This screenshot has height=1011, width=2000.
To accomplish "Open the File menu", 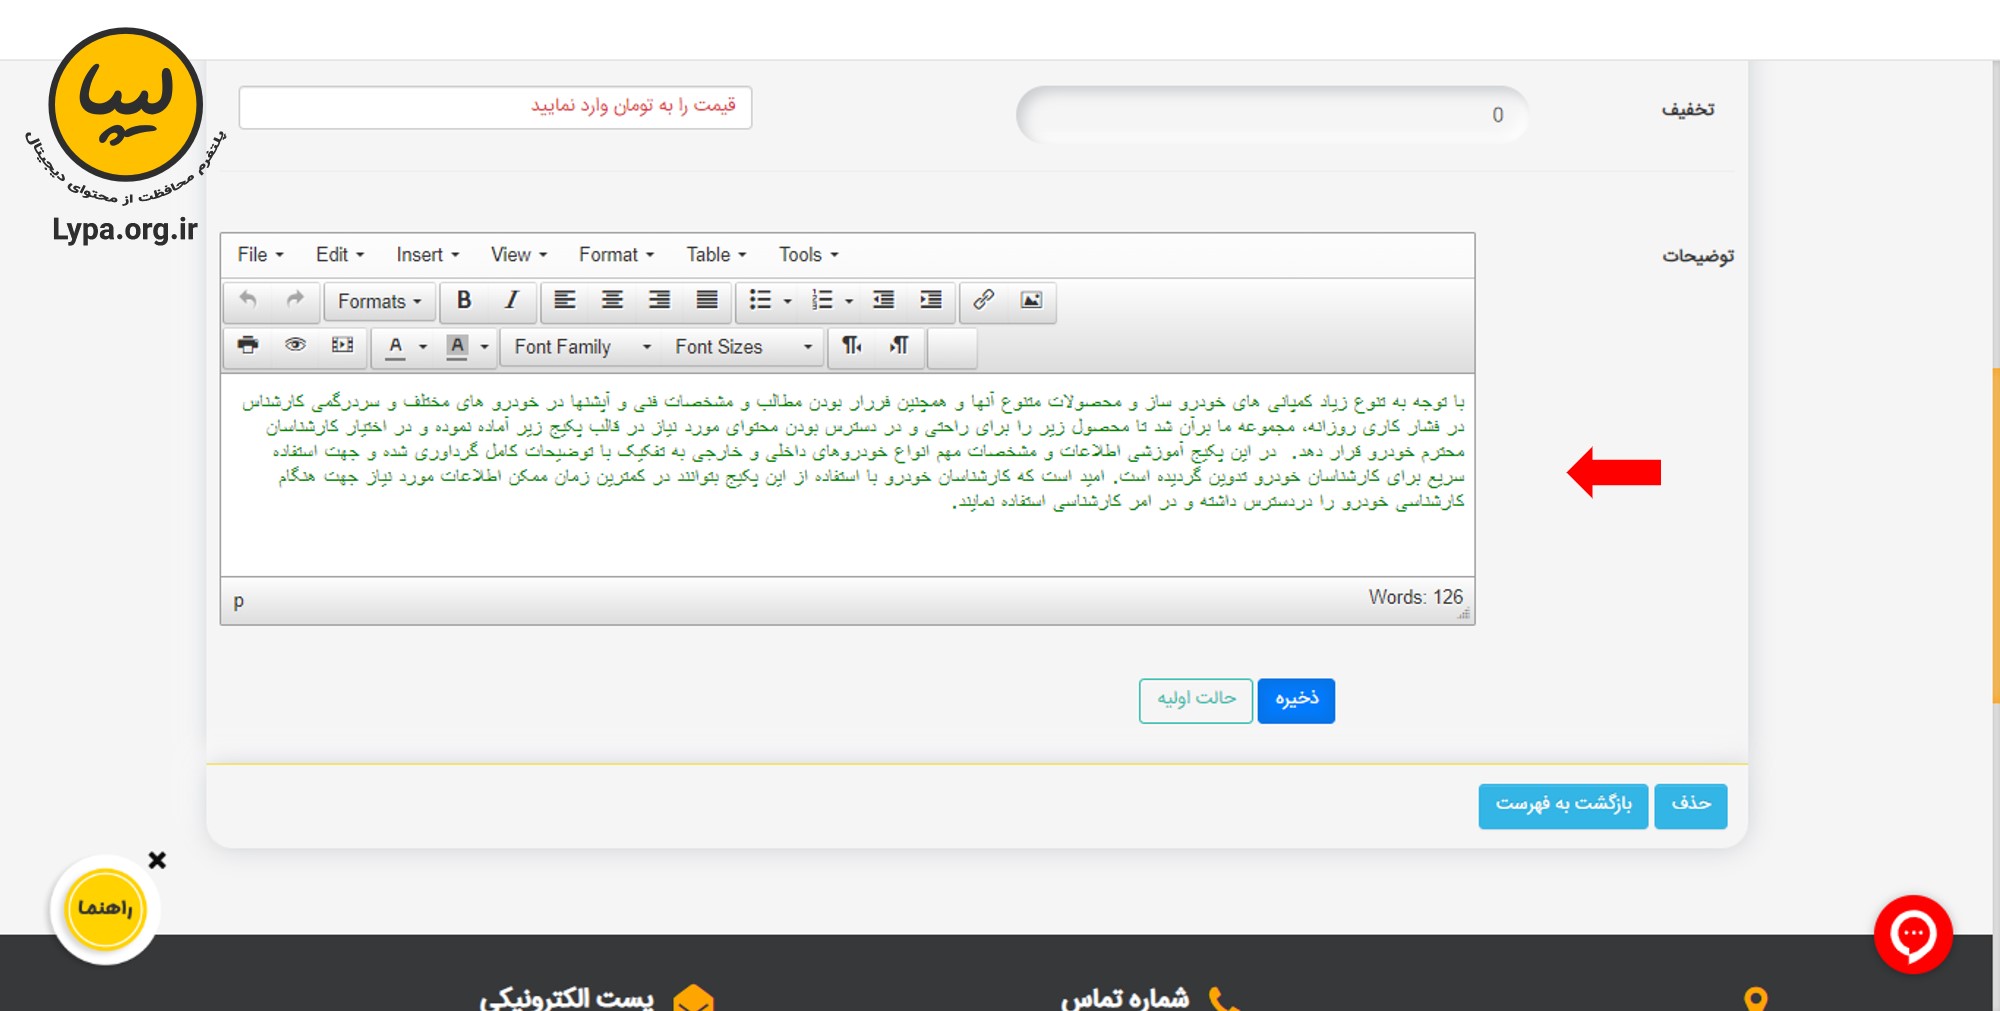I will (x=260, y=255).
